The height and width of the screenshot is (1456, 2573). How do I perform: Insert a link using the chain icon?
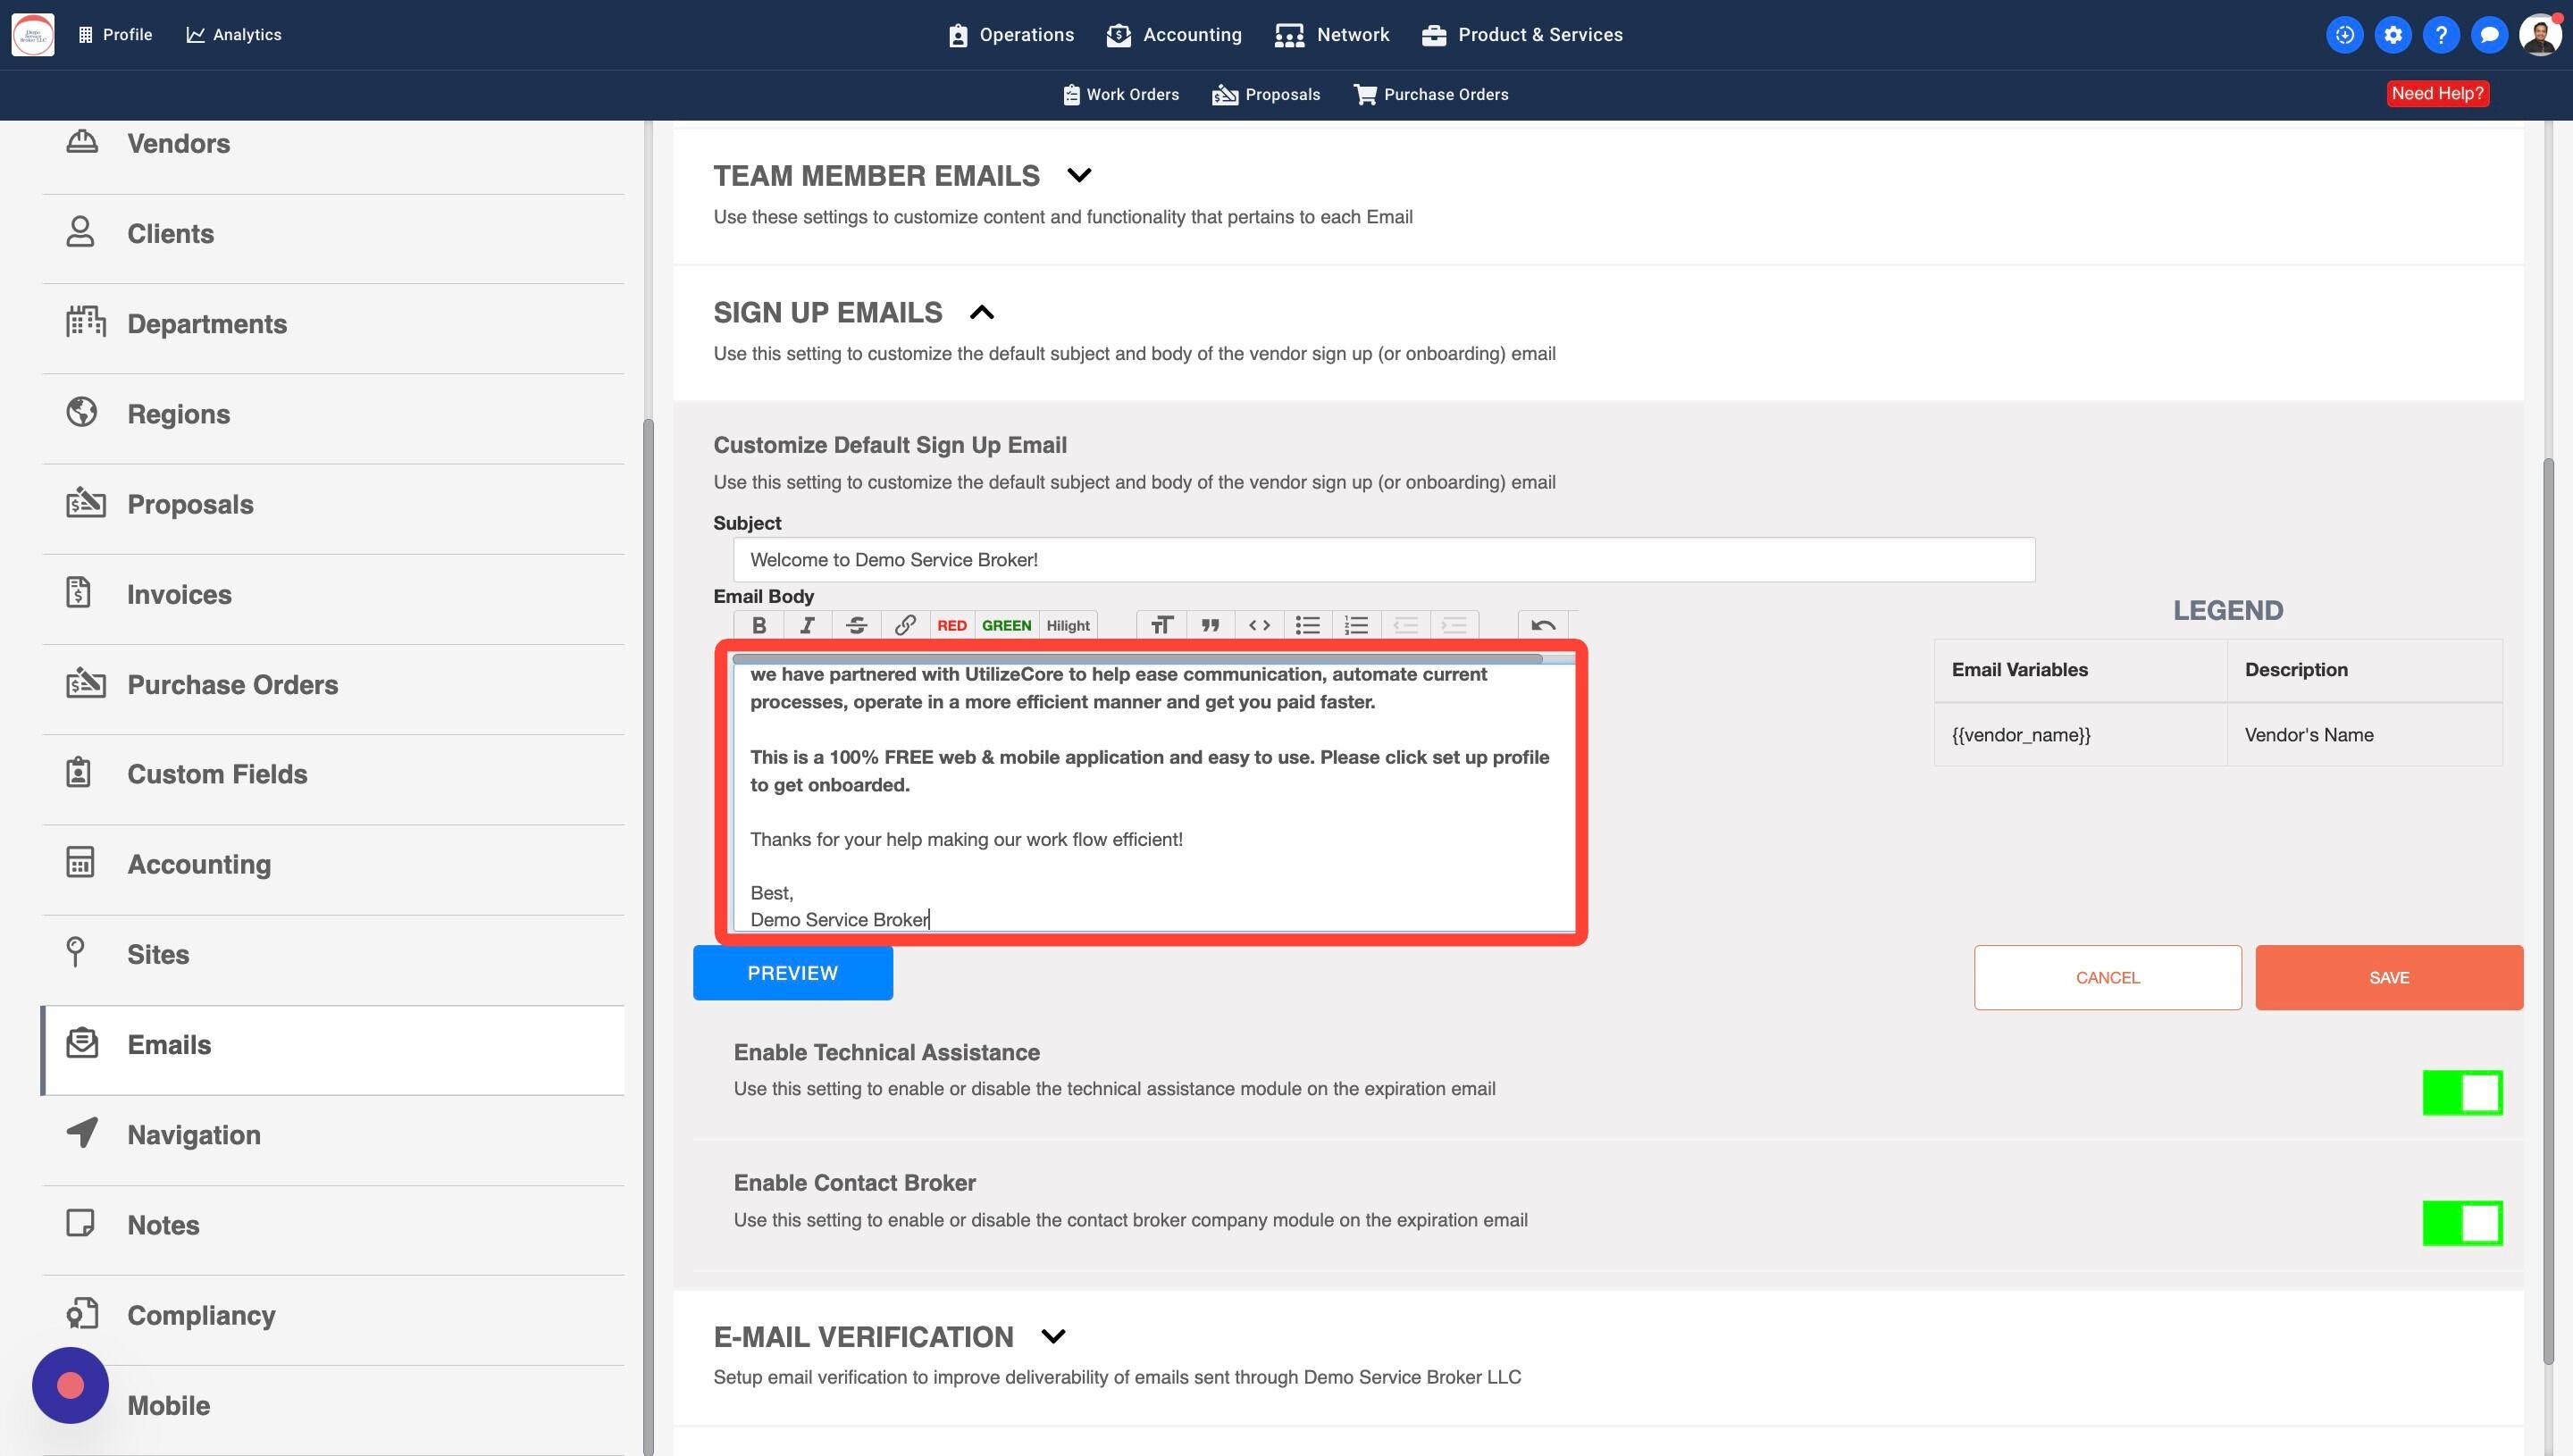[x=904, y=625]
